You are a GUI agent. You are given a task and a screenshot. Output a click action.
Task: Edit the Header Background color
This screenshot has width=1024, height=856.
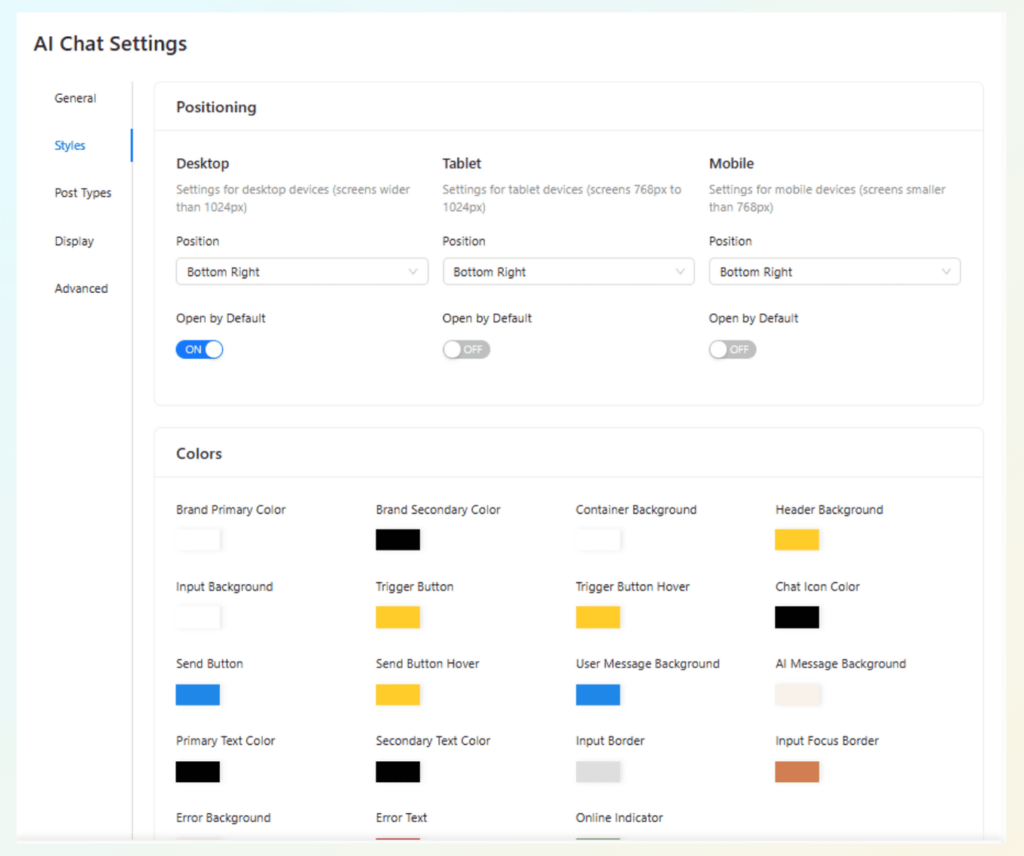click(796, 539)
